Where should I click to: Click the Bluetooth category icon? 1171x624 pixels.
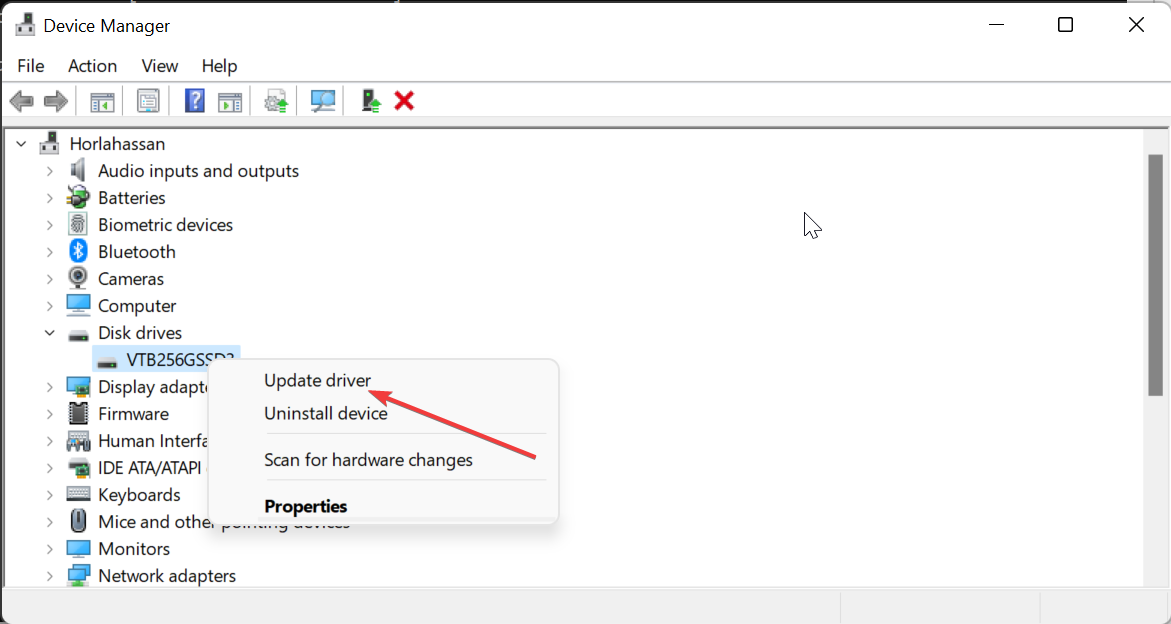(x=78, y=252)
